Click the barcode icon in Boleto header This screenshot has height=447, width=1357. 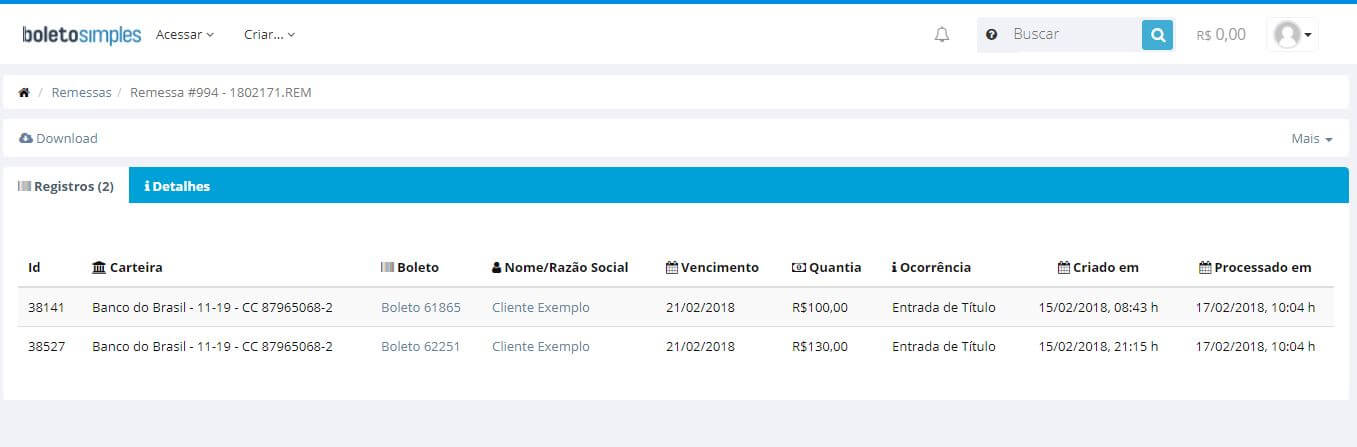tap(388, 268)
